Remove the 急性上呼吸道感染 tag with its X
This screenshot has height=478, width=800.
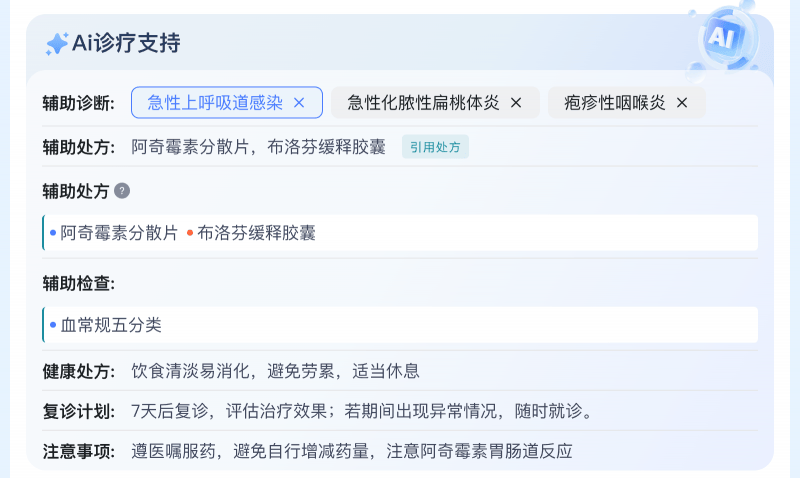[298, 103]
